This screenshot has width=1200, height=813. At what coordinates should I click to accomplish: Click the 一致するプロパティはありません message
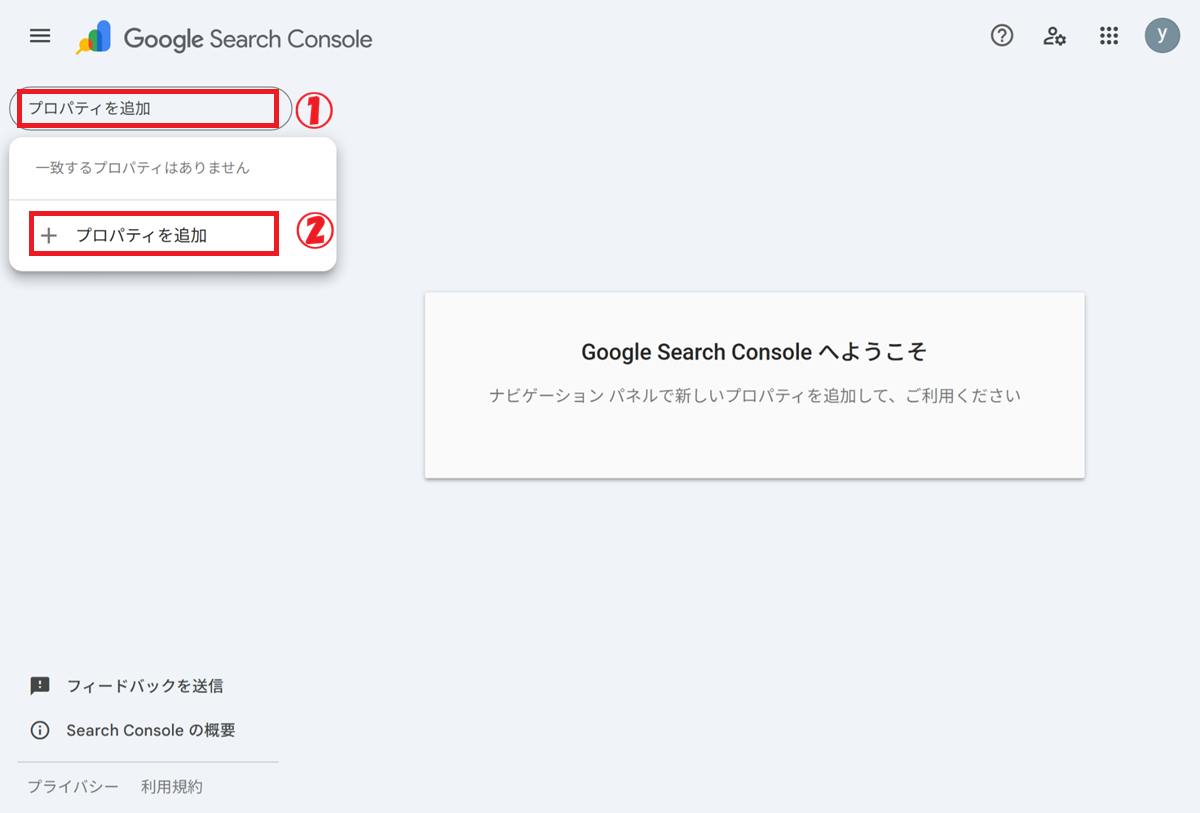coord(142,168)
